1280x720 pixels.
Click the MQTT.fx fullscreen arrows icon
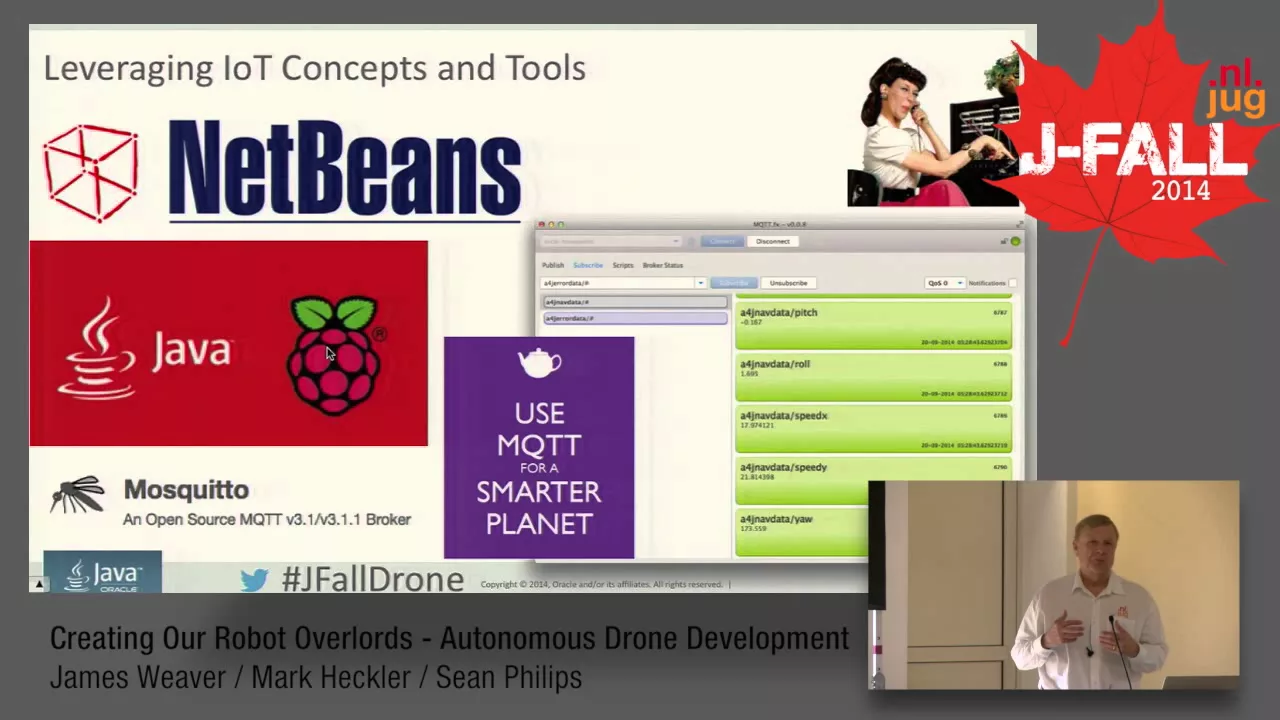(x=1018, y=225)
